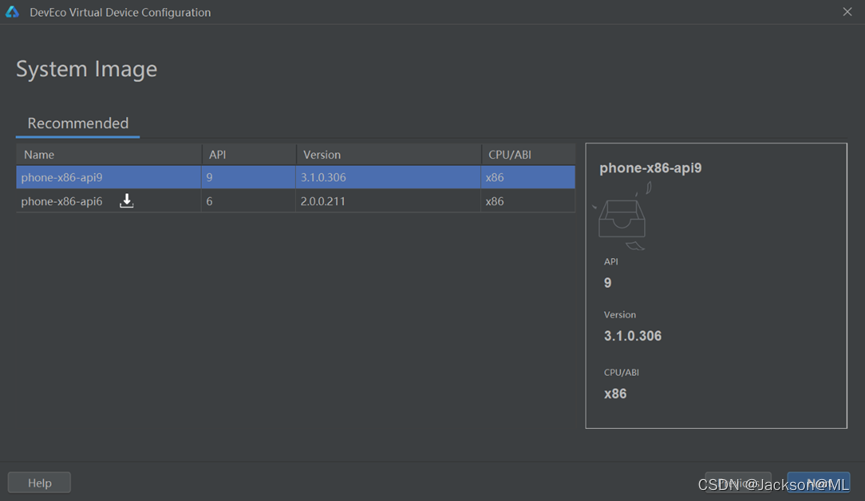Click the box illustration in details panel

[x=623, y=217]
